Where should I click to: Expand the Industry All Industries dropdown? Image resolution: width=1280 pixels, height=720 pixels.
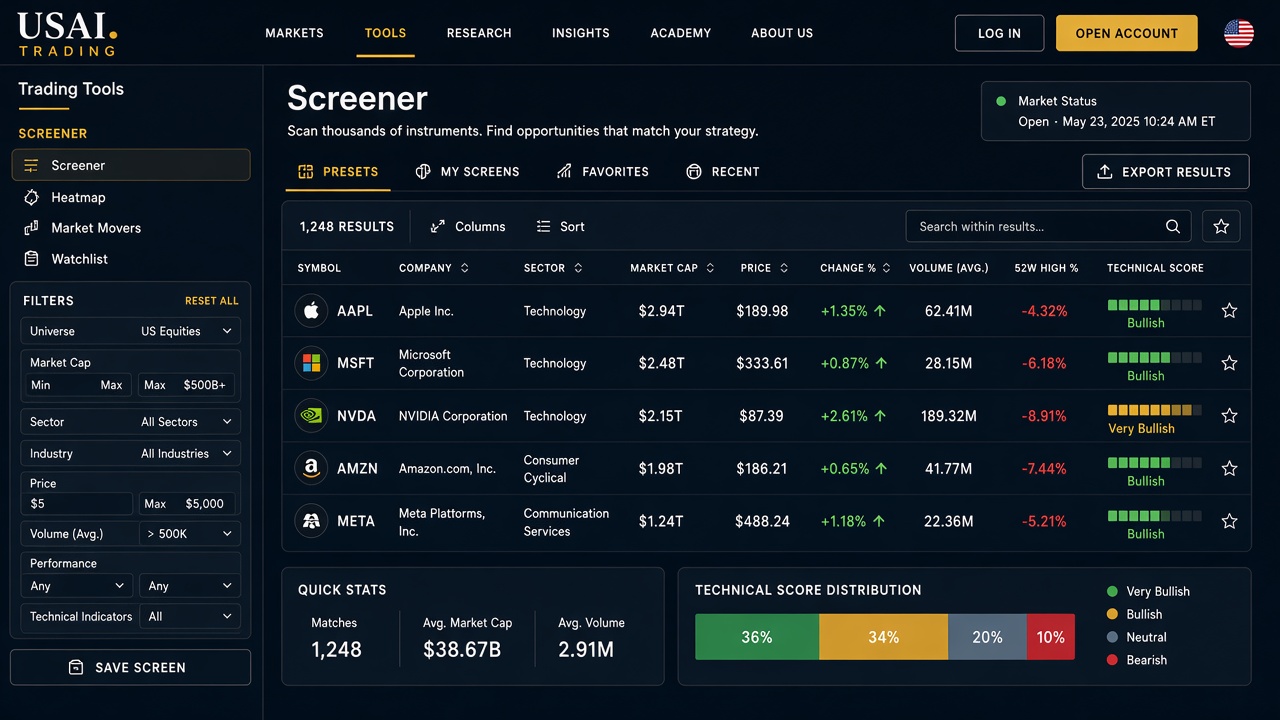point(130,453)
